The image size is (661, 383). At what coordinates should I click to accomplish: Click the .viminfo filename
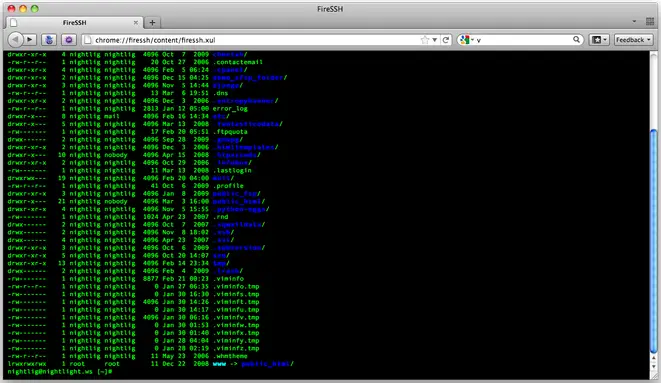click(x=228, y=279)
